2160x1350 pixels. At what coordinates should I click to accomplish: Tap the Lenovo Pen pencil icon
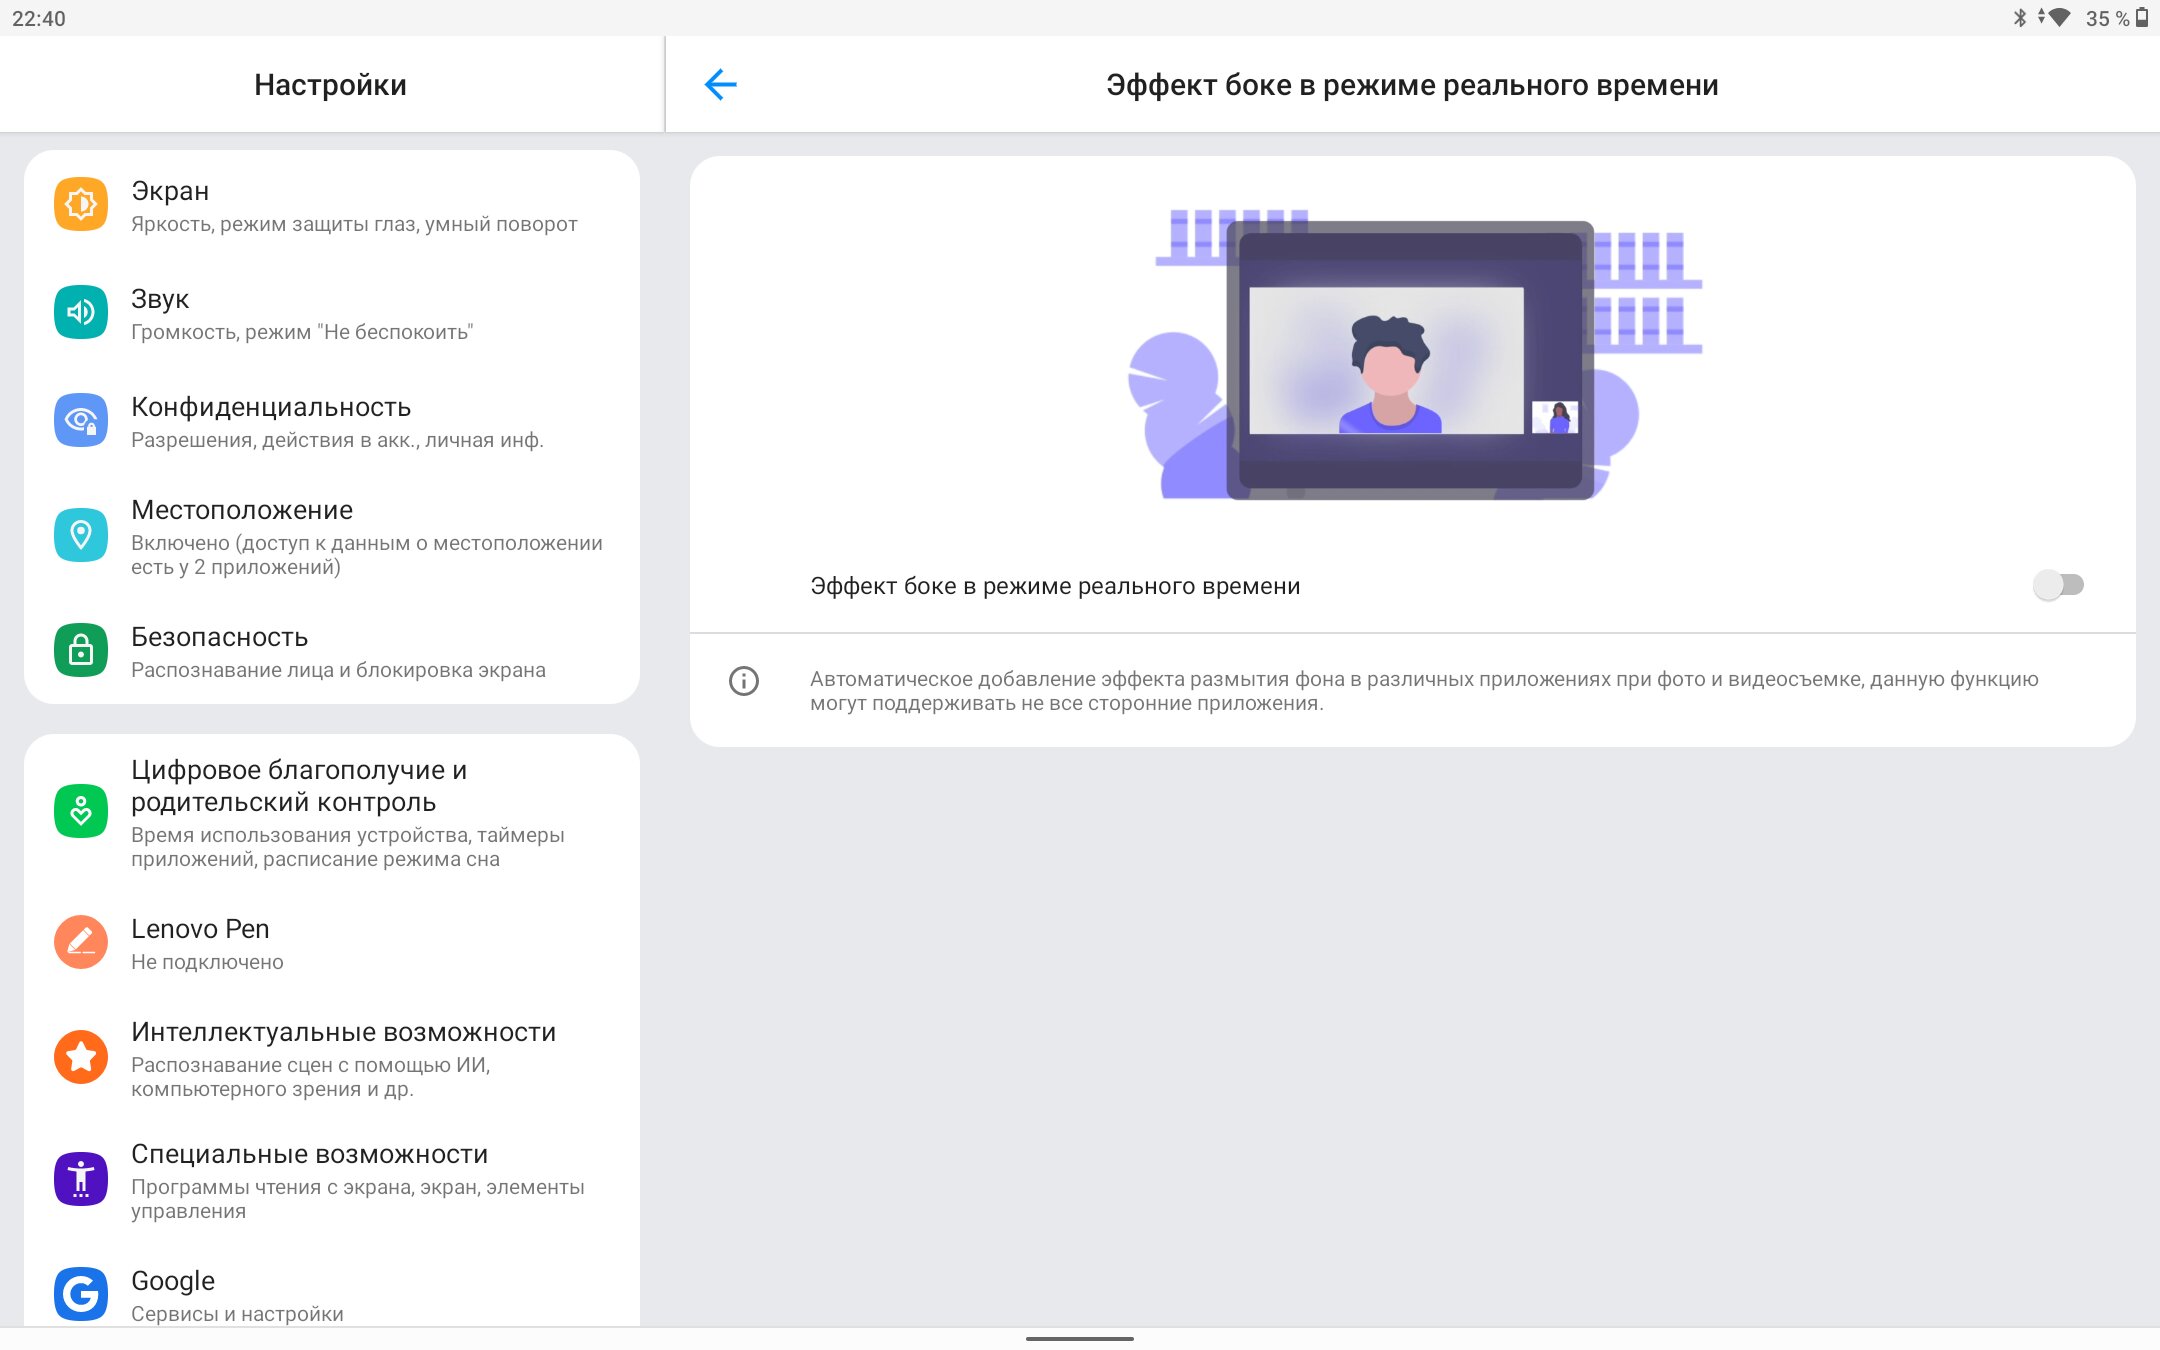81,942
